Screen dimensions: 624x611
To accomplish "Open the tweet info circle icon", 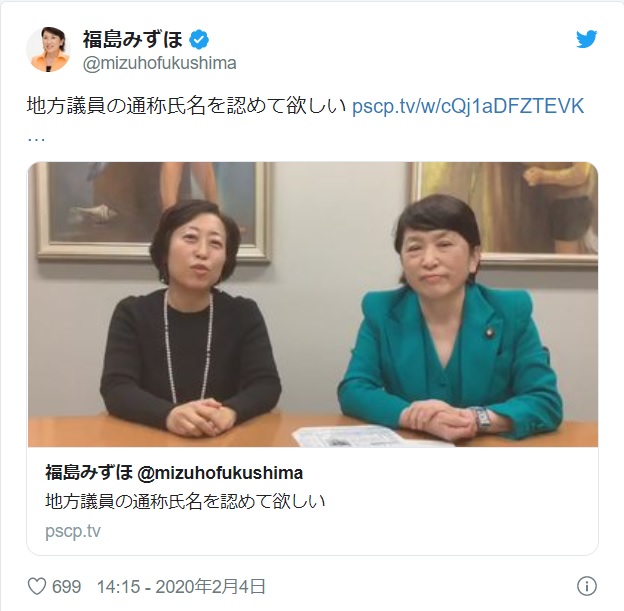I will click(x=587, y=586).
